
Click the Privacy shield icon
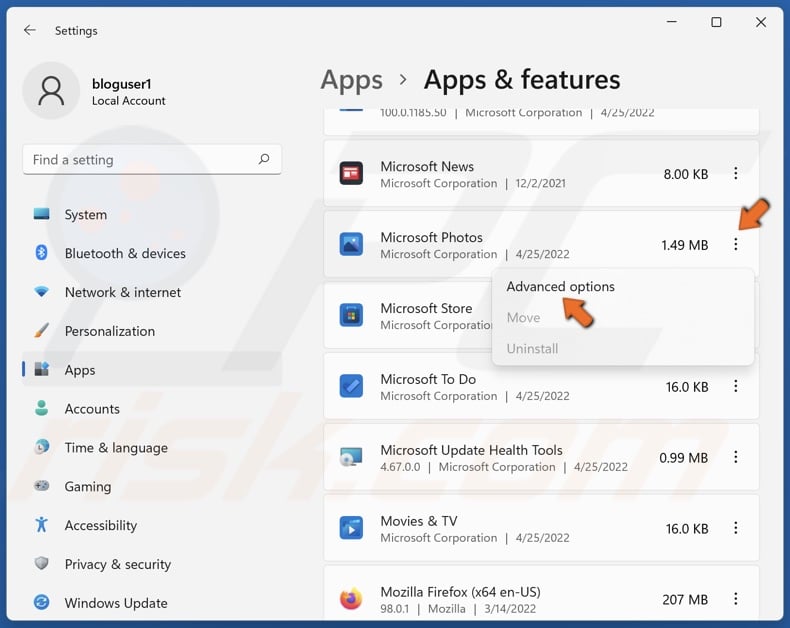[41, 563]
